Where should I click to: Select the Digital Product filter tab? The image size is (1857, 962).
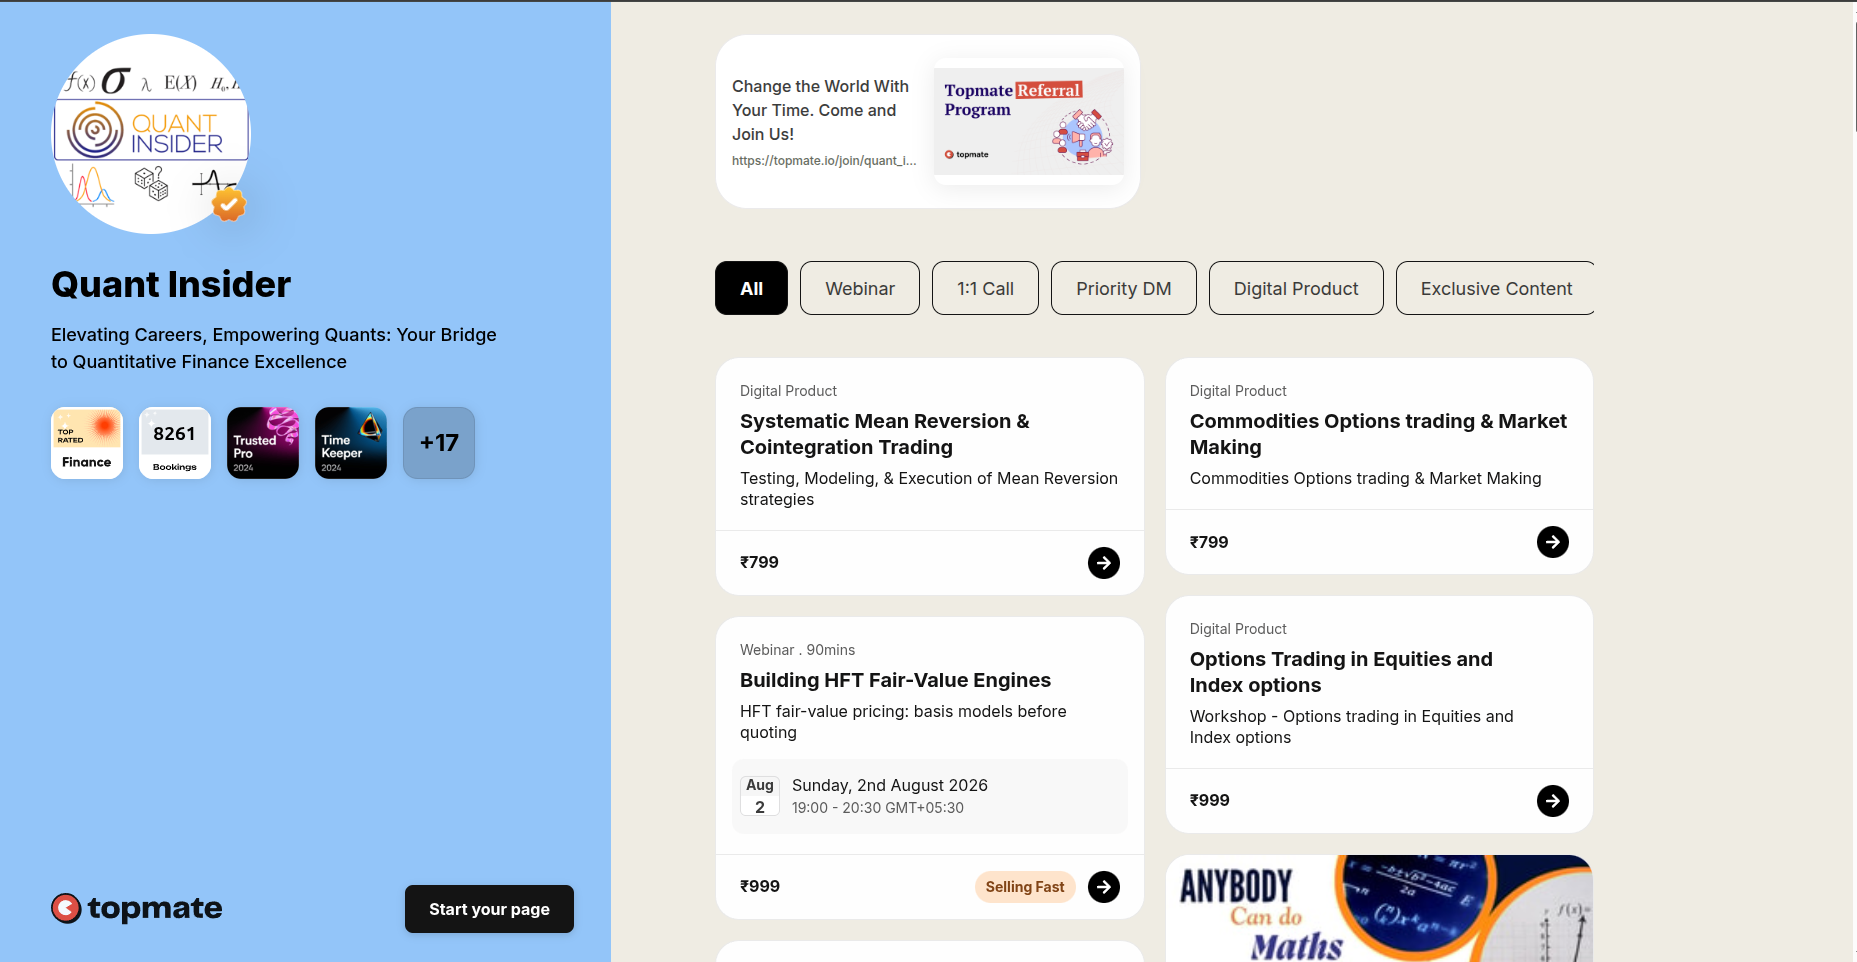point(1296,288)
